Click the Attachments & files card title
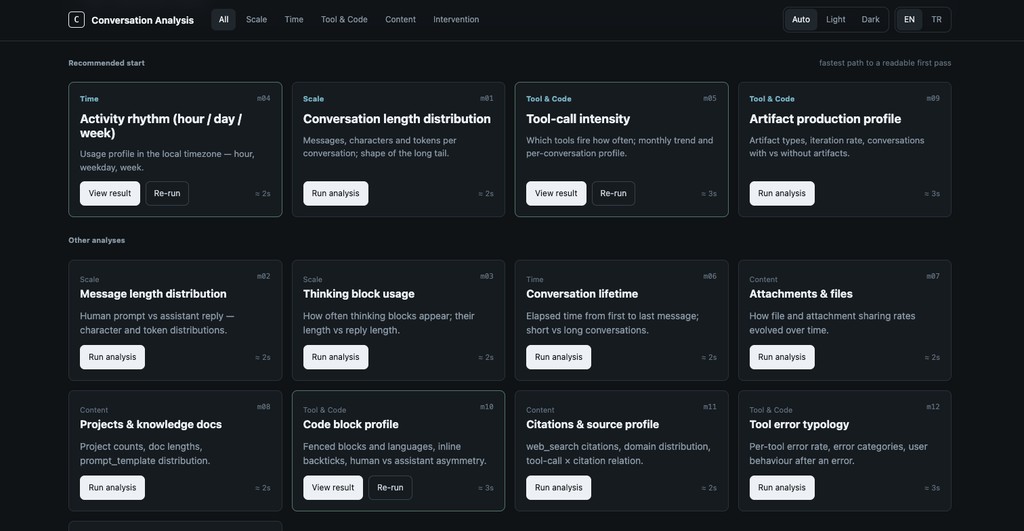The image size is (1024, 531). coord(801,294)
